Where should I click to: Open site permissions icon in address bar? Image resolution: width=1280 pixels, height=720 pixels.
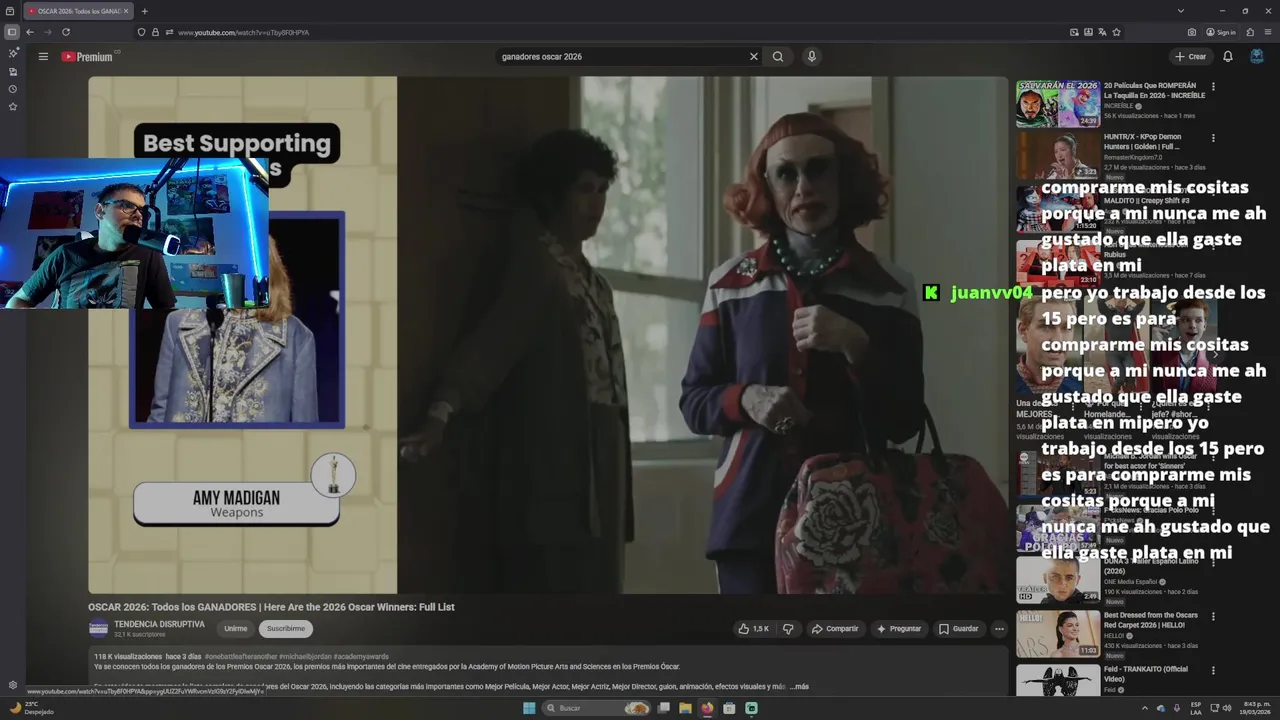(x=169, y=32)
